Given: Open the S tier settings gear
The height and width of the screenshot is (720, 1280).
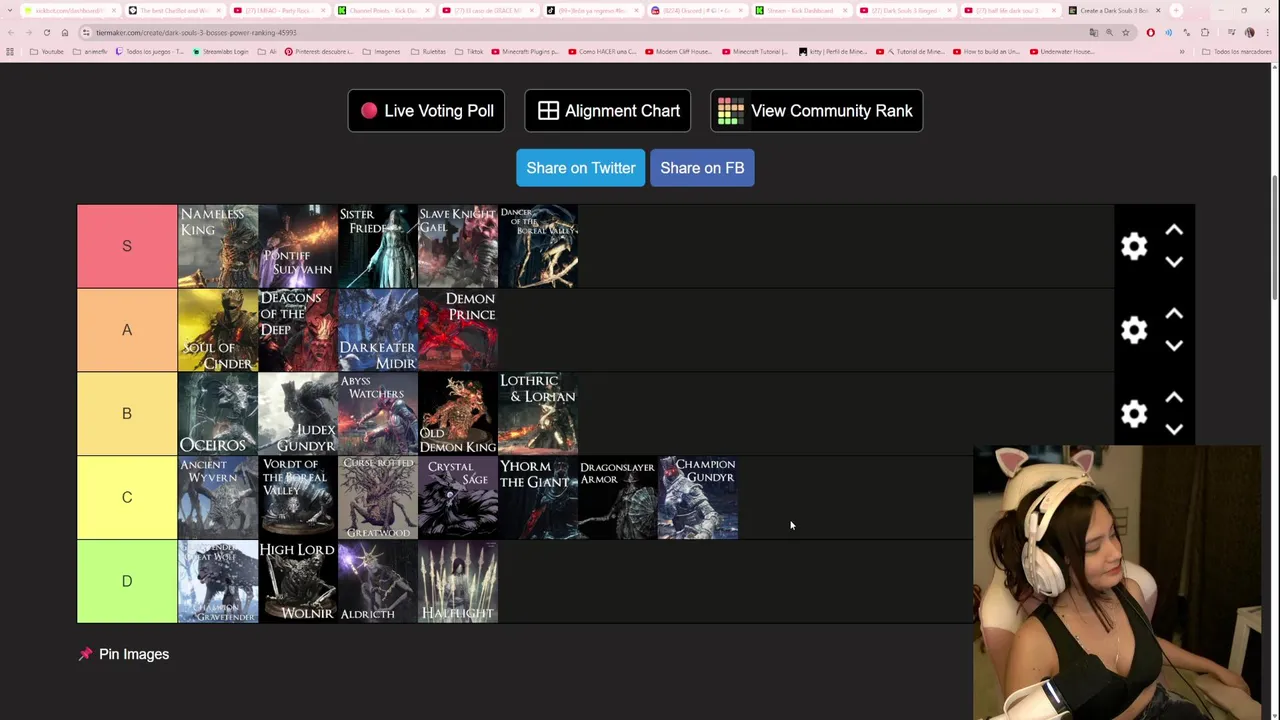Looking at the screenshot, I should 1134,246.
